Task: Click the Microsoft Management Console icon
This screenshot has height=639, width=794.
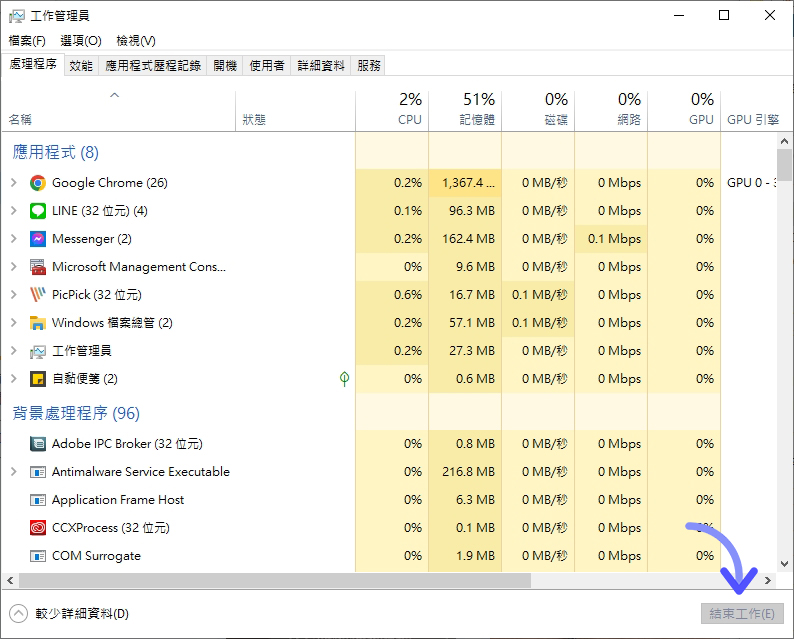Action: click(37, 267)
